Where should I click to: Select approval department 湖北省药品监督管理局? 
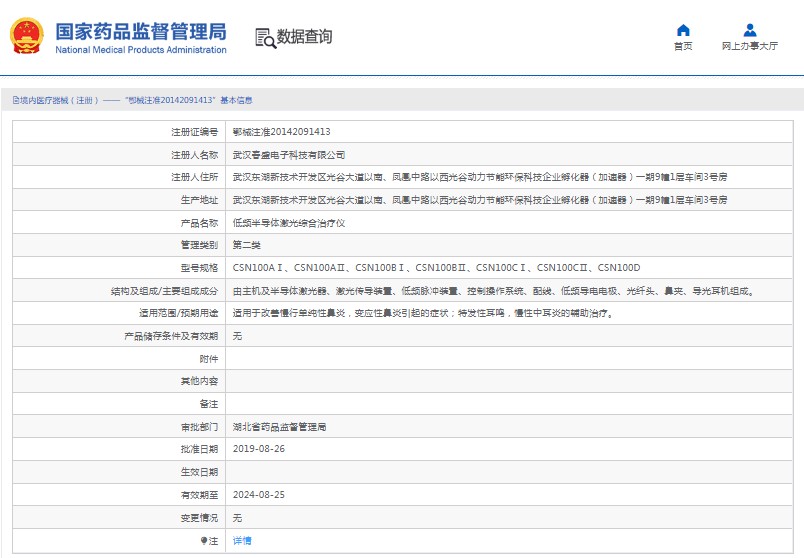click(279, 427)
